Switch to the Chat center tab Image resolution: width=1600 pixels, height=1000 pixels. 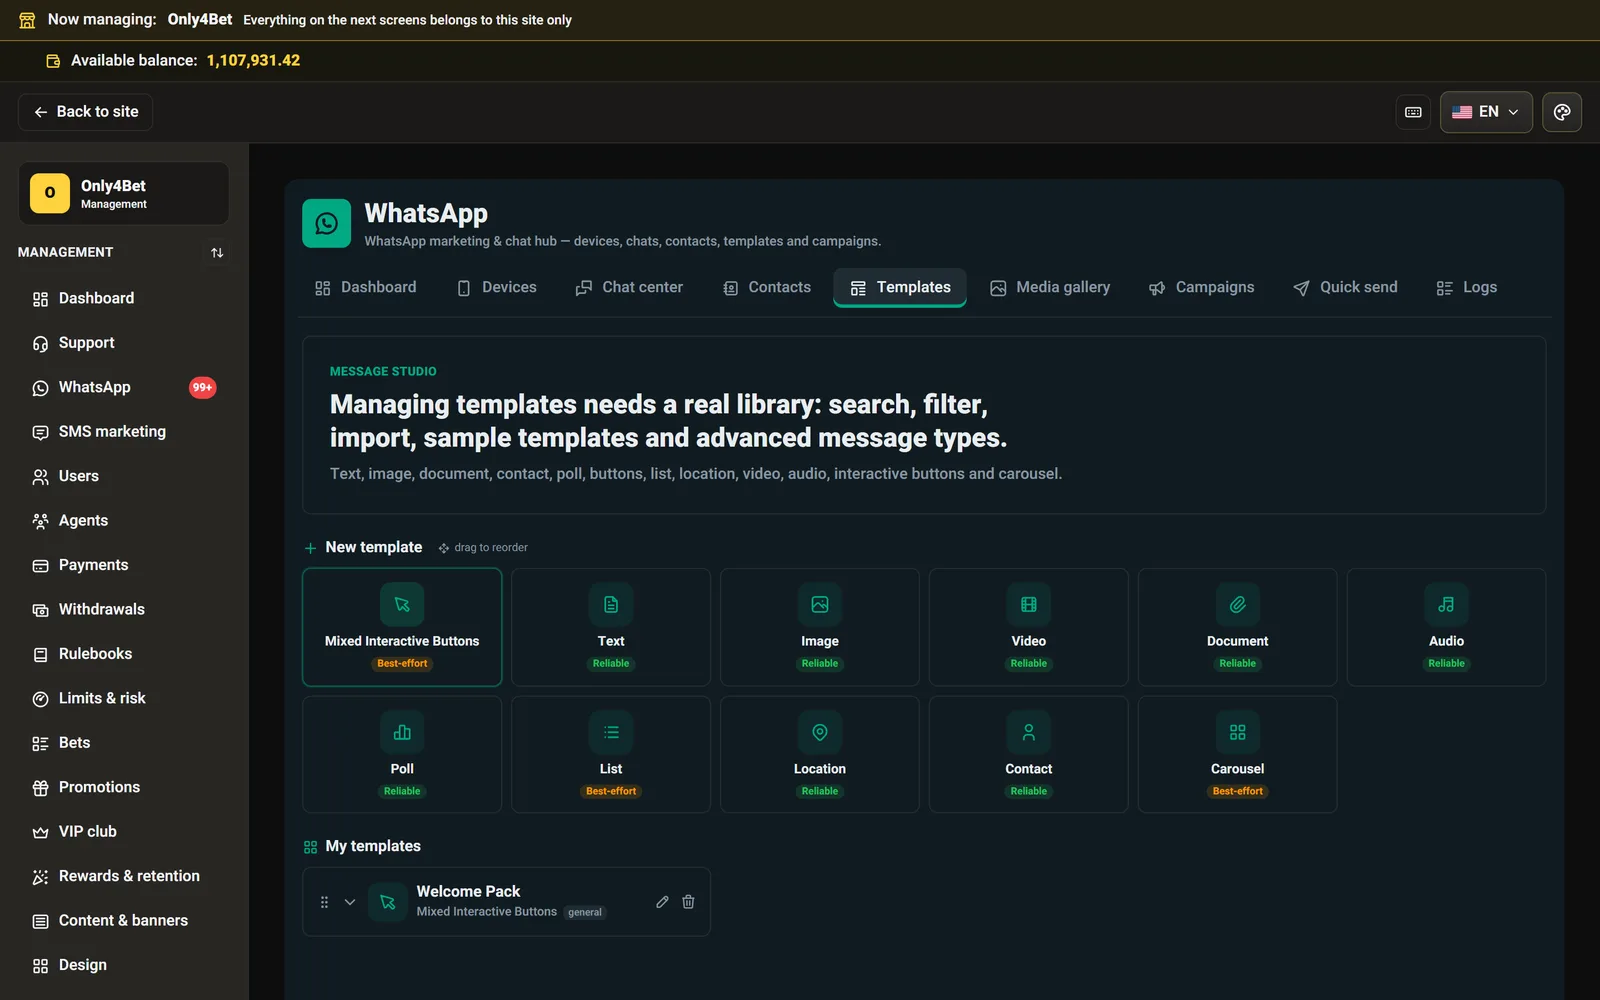[x=629, y=288]
